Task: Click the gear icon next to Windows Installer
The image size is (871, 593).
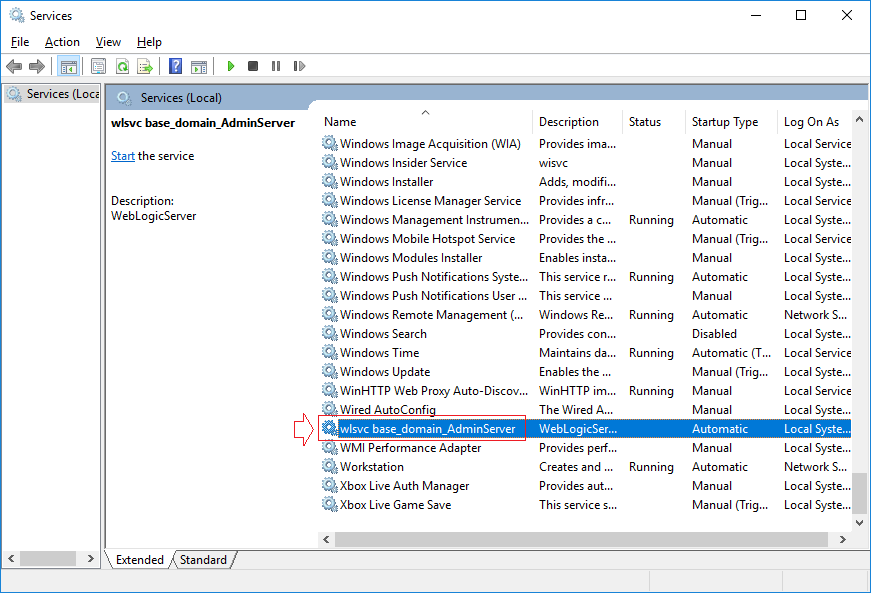Action: click(329, 181)
